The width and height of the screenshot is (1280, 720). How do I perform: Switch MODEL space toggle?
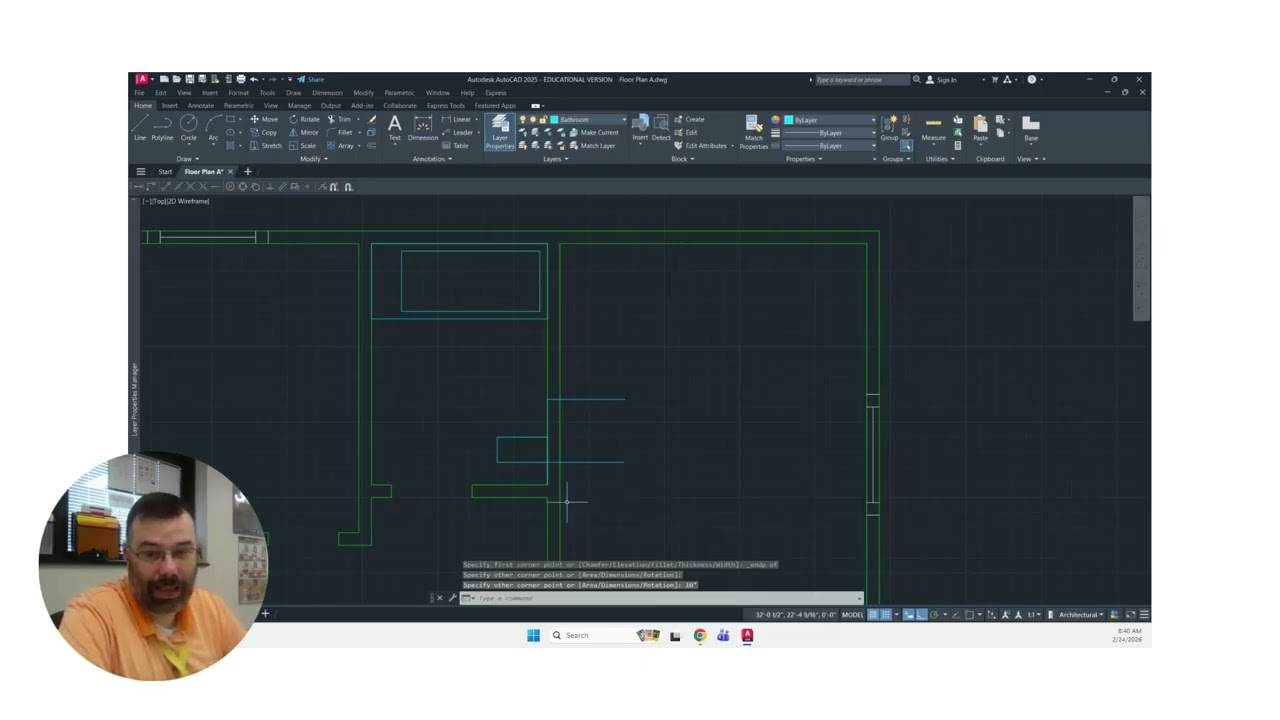click(x=852, y=615)
